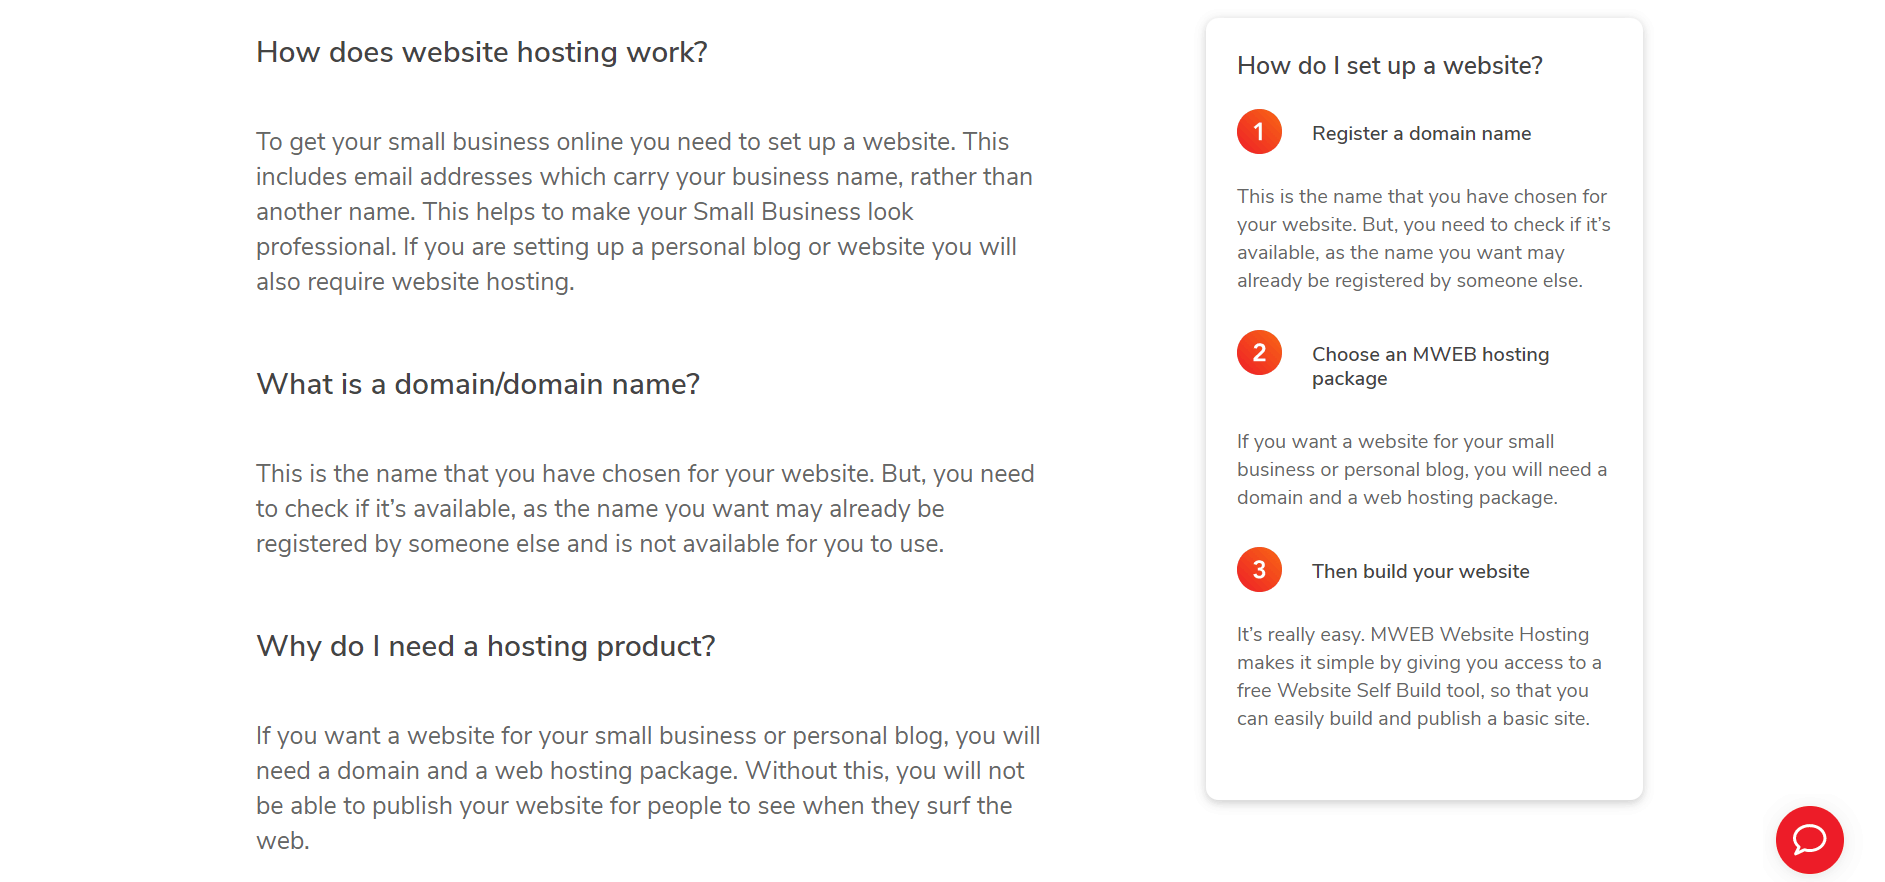1885x882 pixels.
Task: Click the step 3 numbered circle icon
Action: tap(1259, 570)
